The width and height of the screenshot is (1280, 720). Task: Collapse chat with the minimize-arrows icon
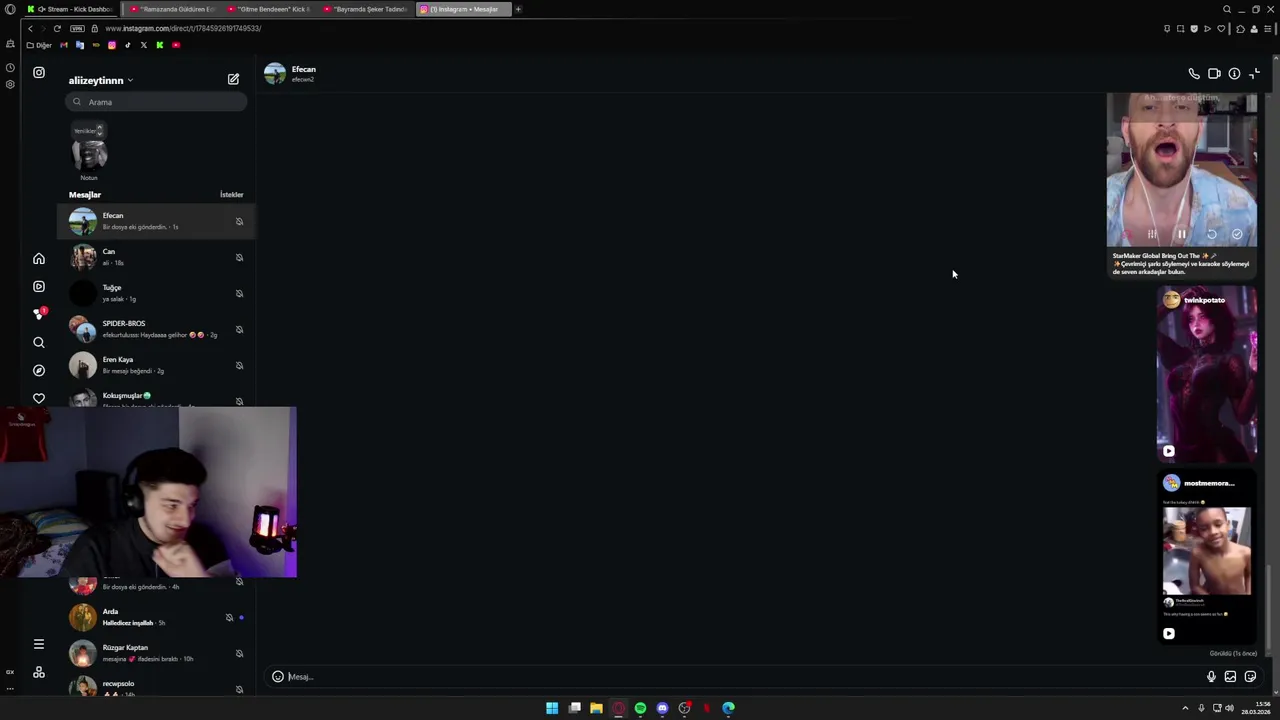(x=1254, y=74)
